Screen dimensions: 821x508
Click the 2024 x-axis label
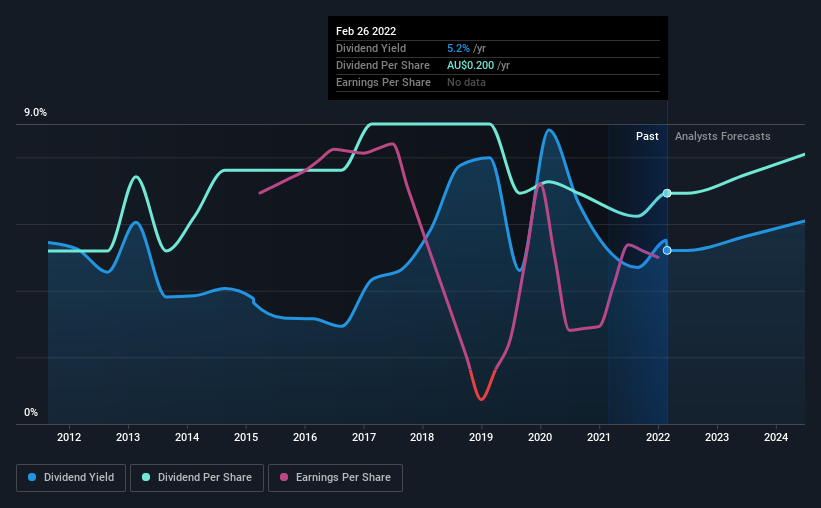tap(776, 437)
